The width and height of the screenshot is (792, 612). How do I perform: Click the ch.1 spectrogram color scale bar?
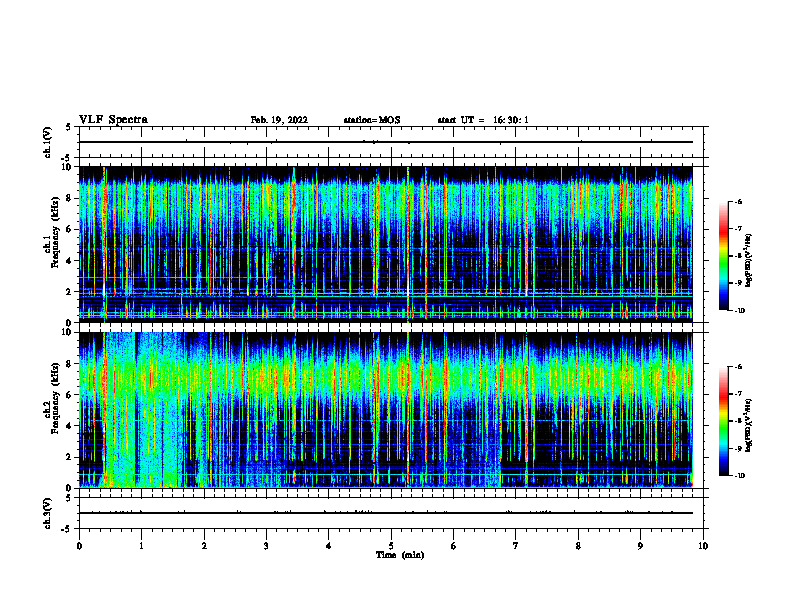click(x=723, y=256)
